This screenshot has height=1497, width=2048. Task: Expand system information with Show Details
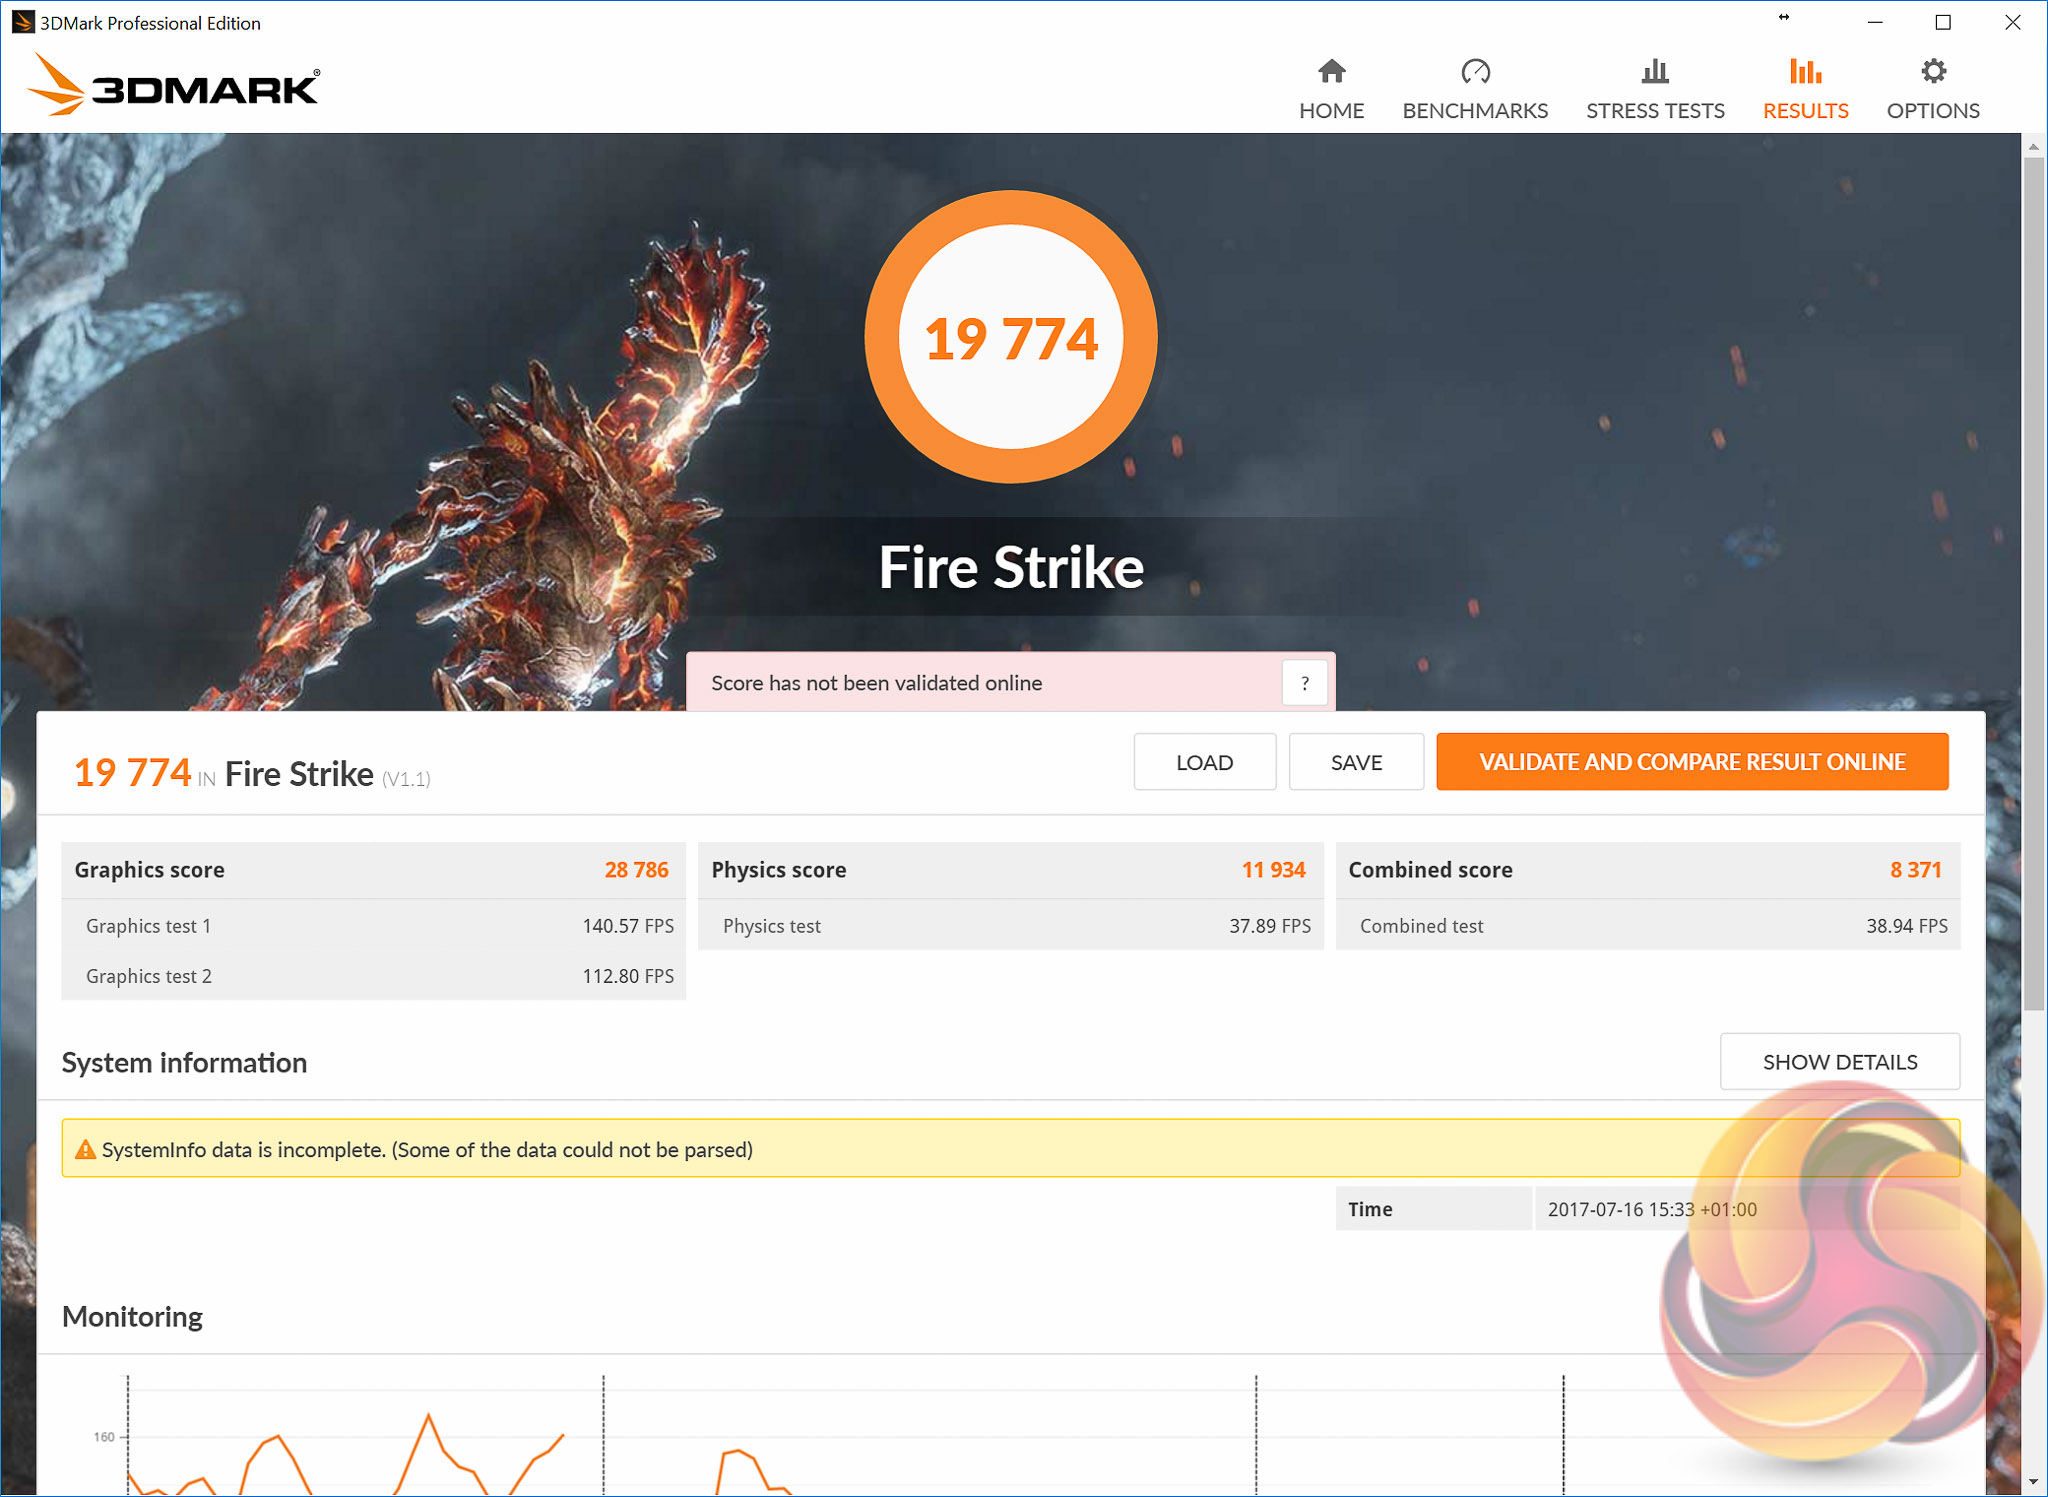[1839, 1062]
